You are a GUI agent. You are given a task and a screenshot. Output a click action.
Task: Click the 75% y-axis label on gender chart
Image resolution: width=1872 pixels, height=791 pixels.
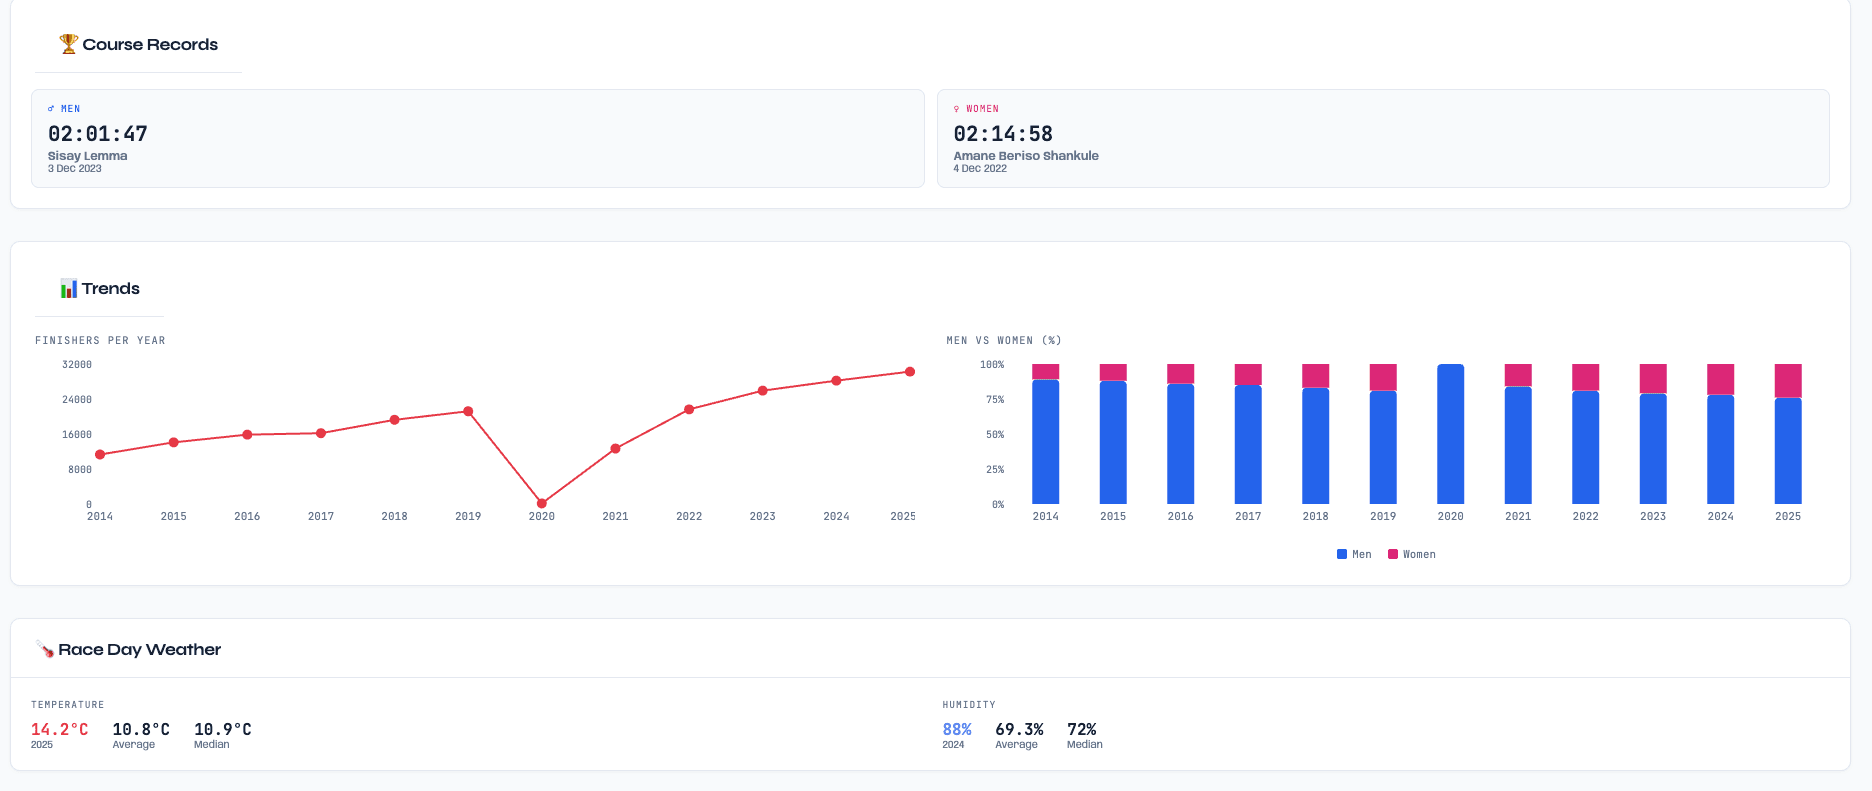coord(995,400)
